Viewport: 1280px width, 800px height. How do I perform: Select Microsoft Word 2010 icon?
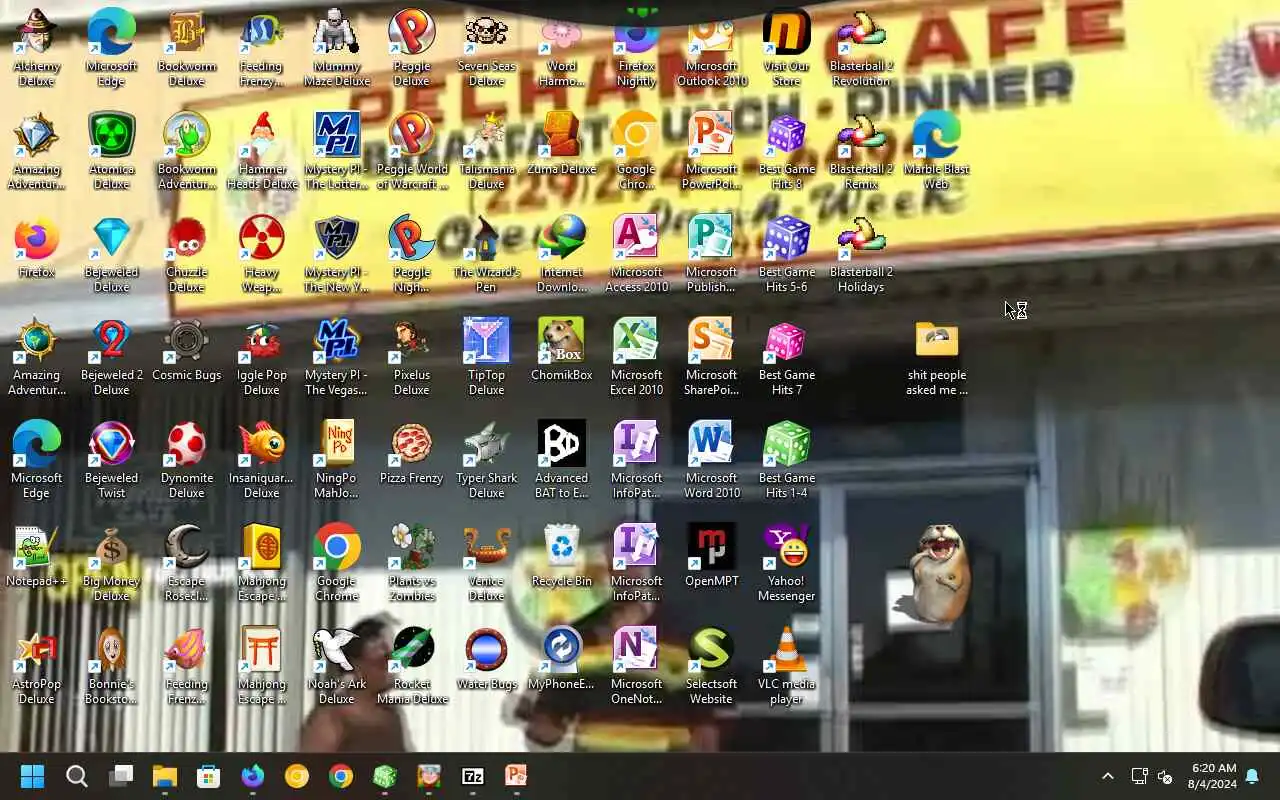(x=712, y=460)
